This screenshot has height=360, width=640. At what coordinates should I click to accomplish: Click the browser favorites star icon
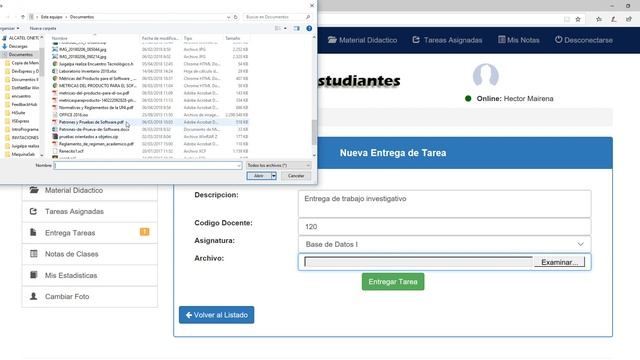(x=578, y=19)
